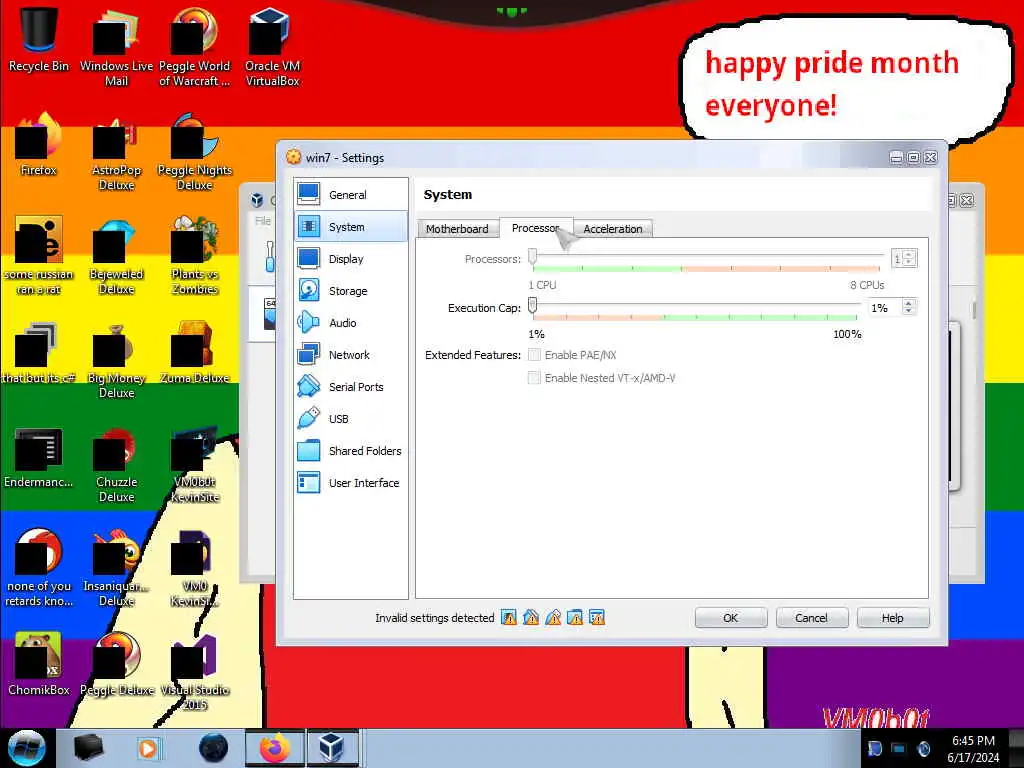Screen dimensions: 1024x768
Task: Select Chuzzle Deluxe desktop icon
Action: click(x=116, y=465)
